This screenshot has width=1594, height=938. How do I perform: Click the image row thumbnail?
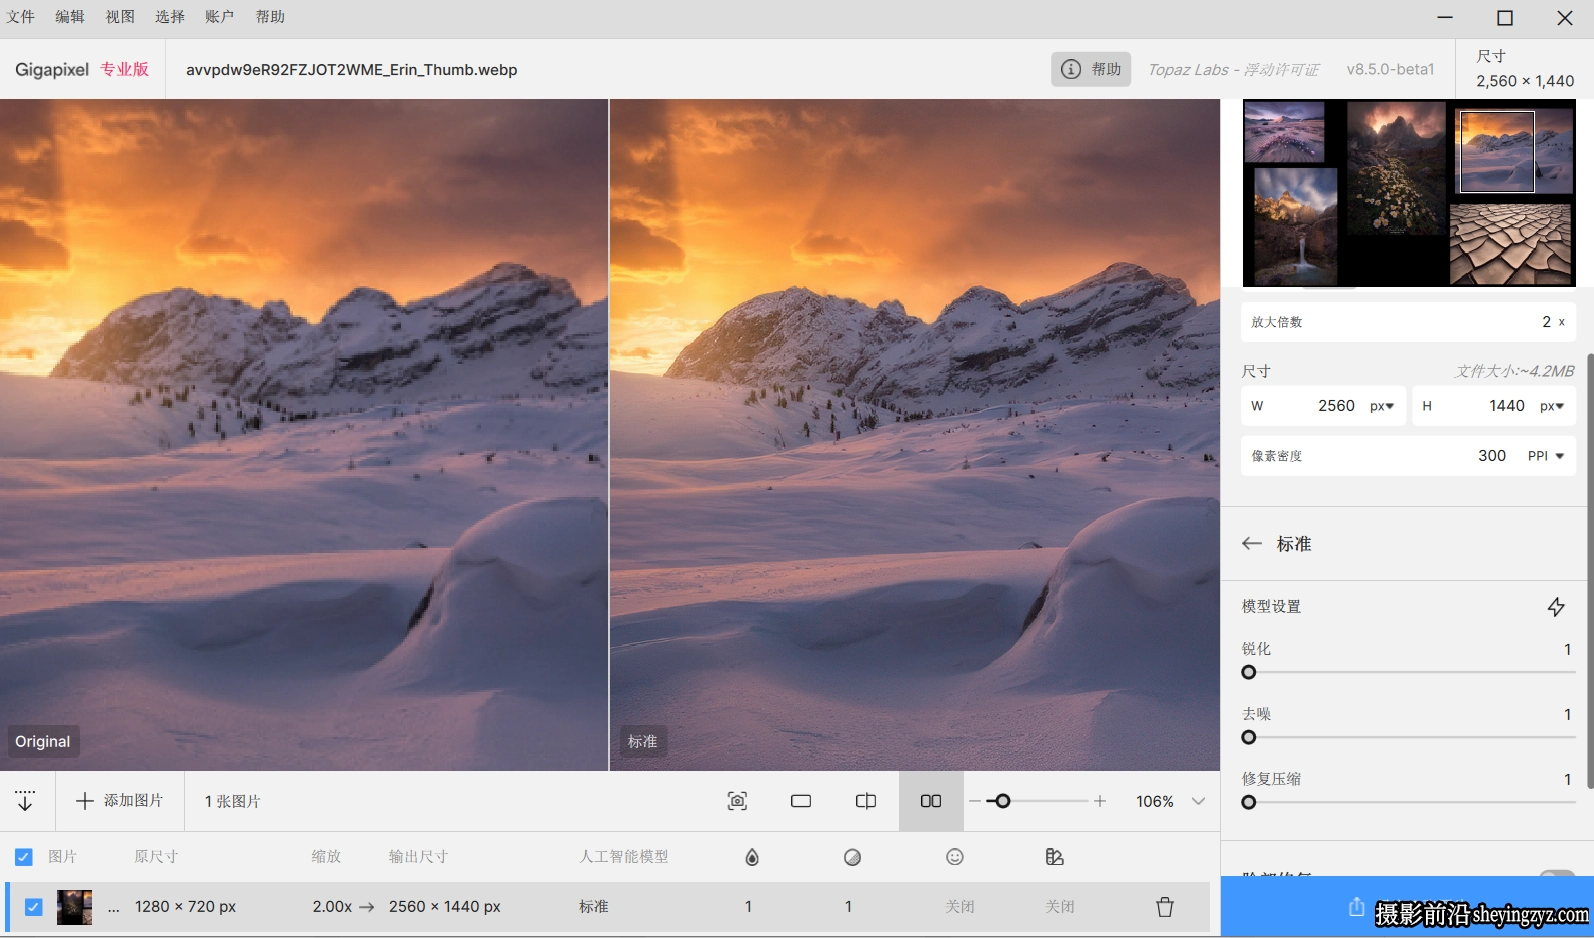click(75, 907)
